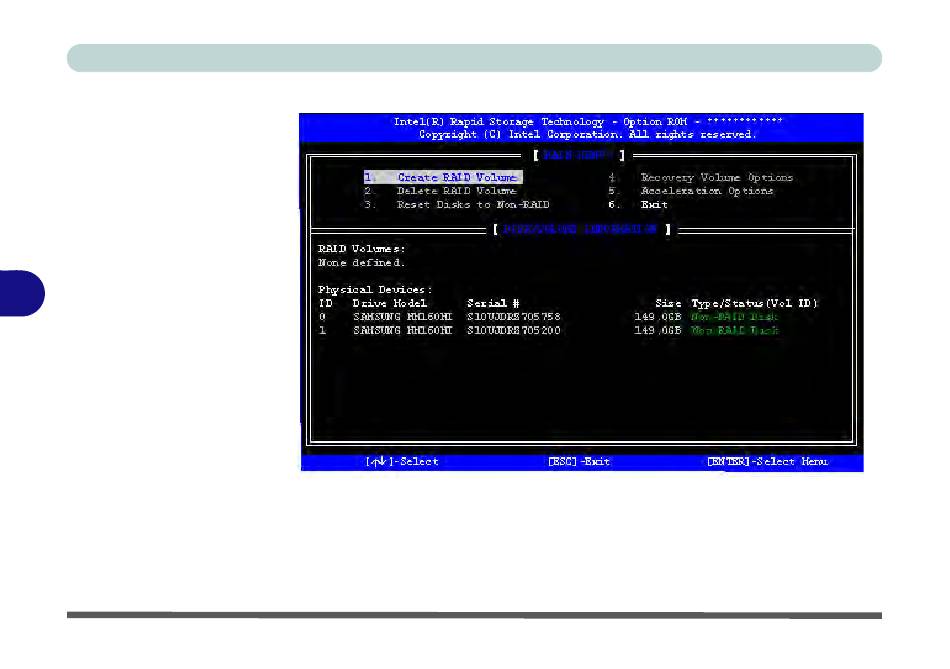Click the [ENTER]-Select Menu footer hint
Image resolution: width=950 pixels, height=669 pixels.
pos(768,462)
